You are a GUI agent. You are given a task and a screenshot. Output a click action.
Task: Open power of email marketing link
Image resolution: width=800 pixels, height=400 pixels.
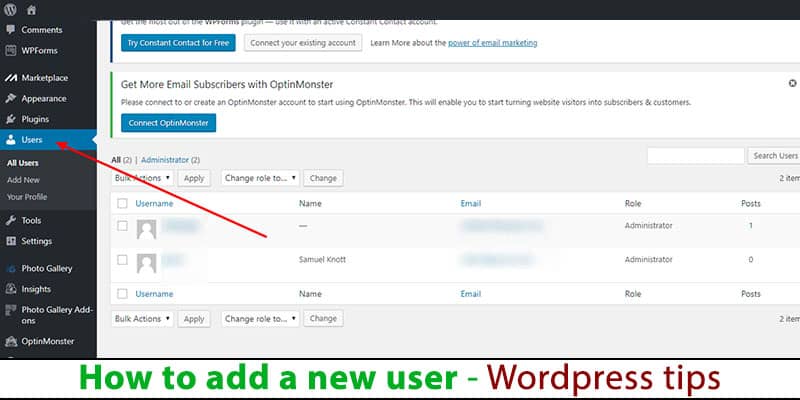point(492,43)
